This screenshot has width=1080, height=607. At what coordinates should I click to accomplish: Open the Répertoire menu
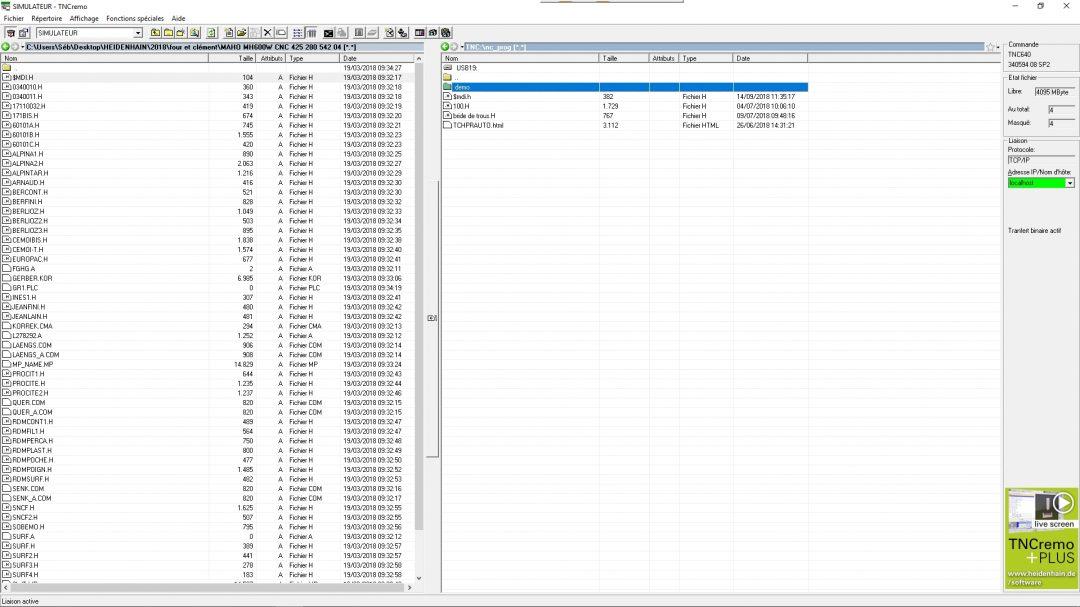pyautogui.click(x=46, y=19)
